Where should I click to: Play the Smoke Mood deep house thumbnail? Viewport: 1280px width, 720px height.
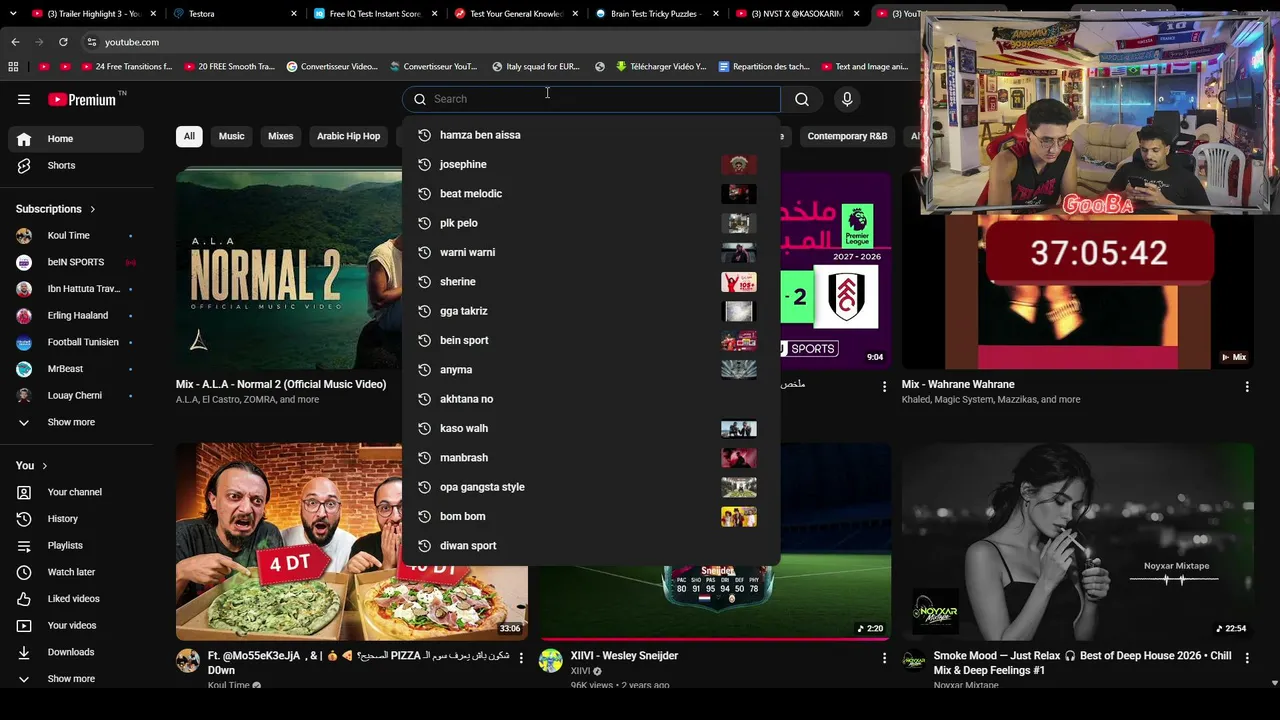point(1078,541)
